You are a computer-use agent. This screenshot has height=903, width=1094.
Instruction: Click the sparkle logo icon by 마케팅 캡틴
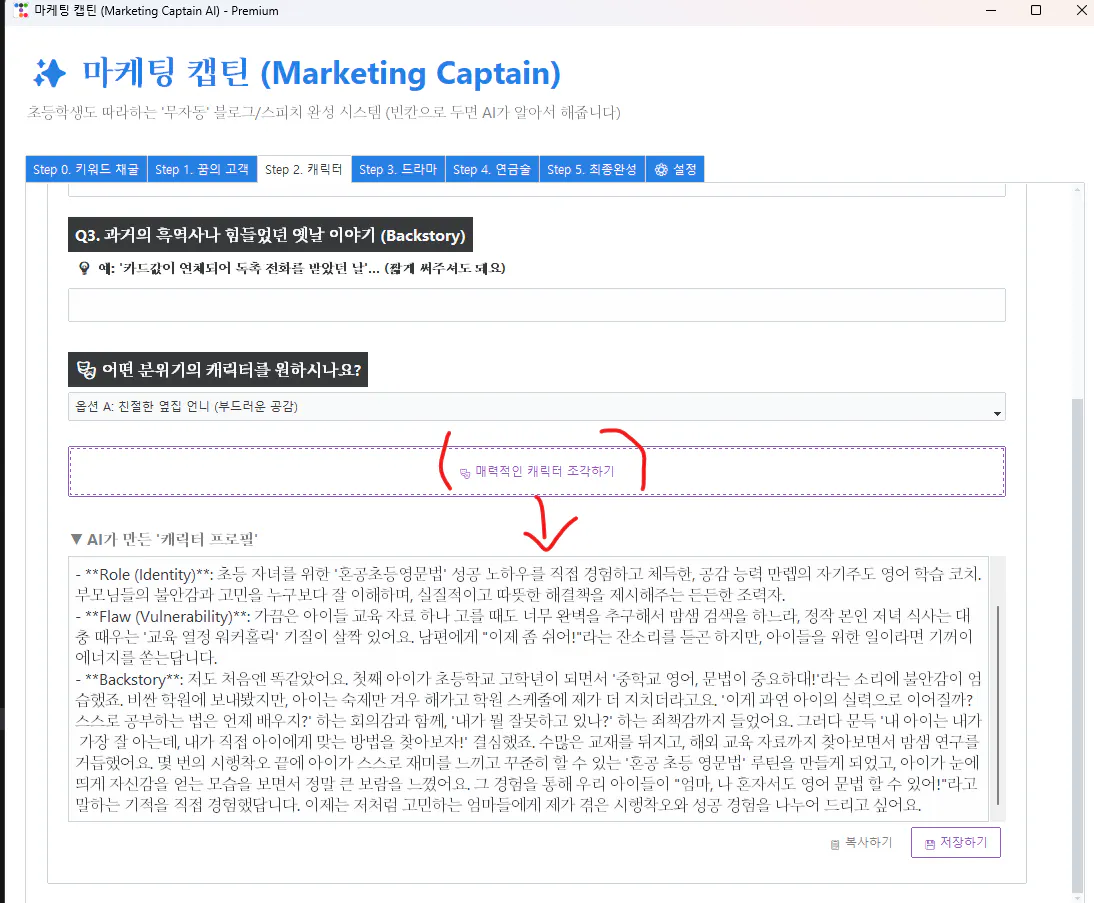pyautogui.click(x=49, y=73)
